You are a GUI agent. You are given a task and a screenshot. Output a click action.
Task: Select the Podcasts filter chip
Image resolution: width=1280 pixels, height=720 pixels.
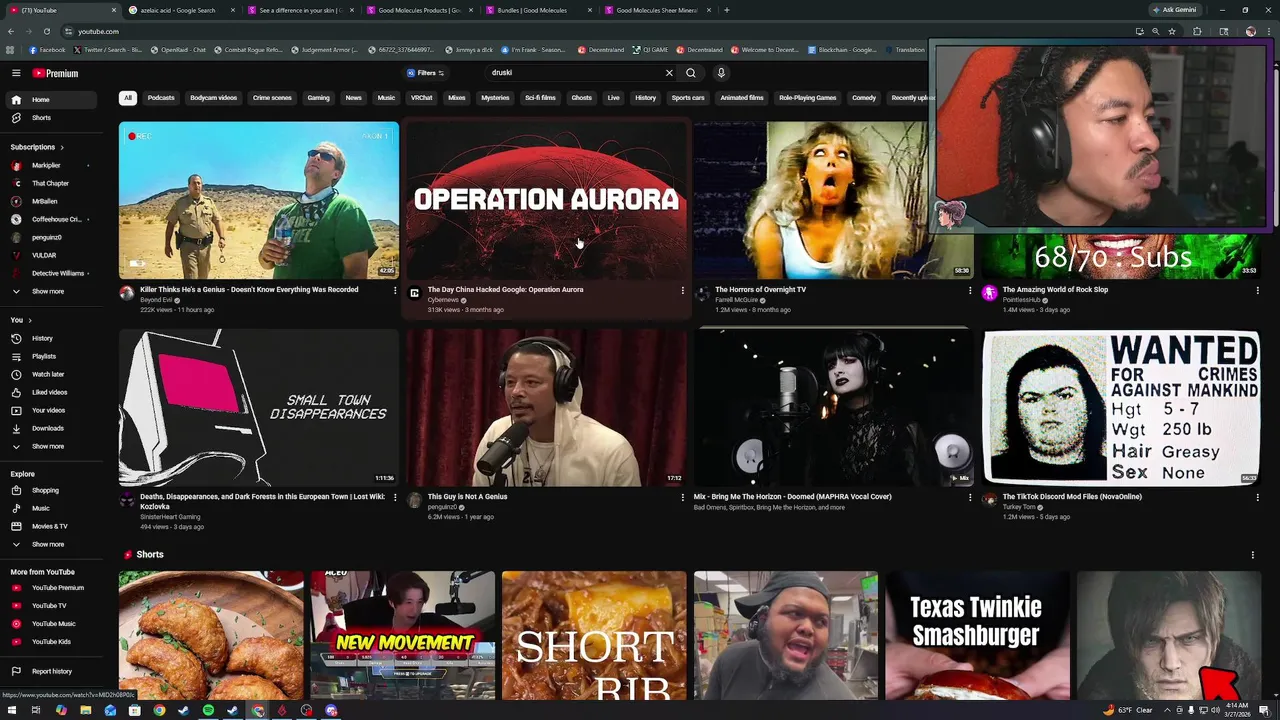click(161, 98)
